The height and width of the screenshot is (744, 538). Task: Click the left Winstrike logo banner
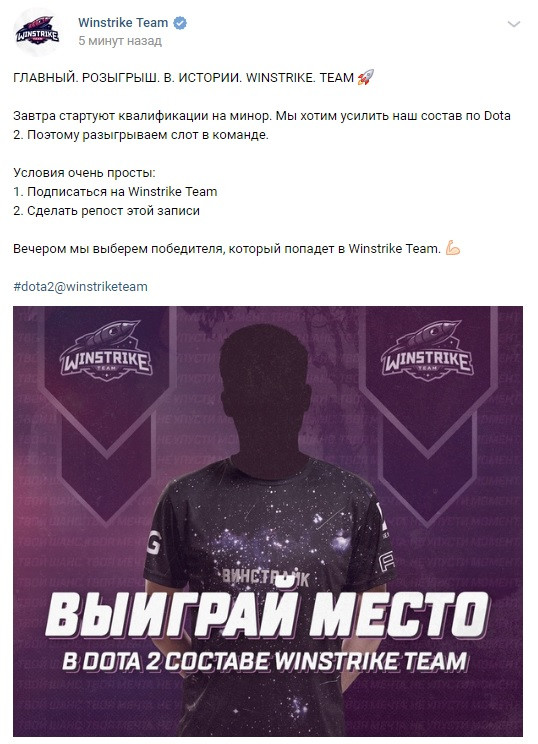coord(106,351)
